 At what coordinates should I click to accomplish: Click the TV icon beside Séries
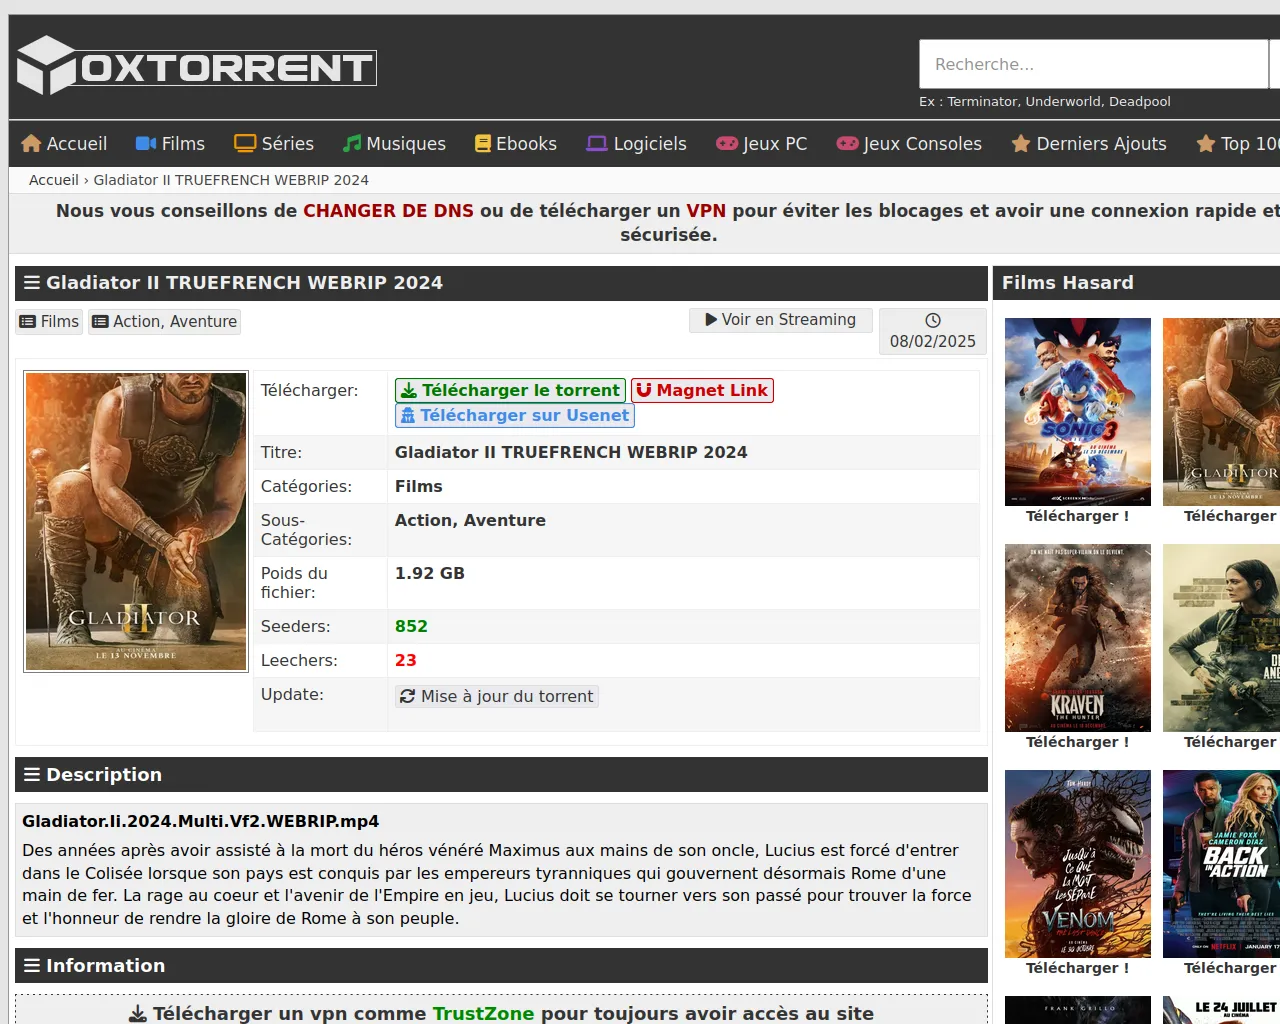coord(245,144)
